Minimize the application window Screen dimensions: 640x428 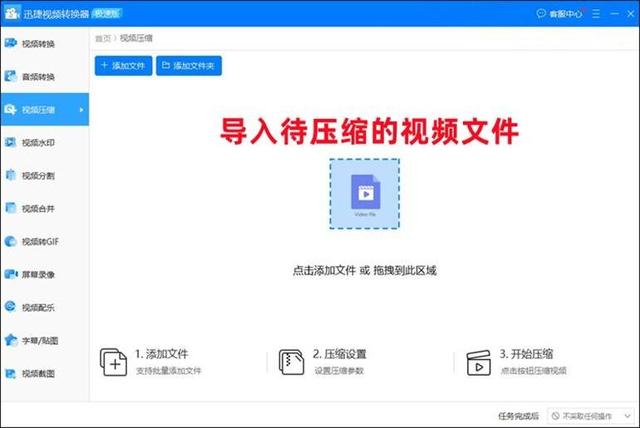pyautogui.click(x=615, y=13)
